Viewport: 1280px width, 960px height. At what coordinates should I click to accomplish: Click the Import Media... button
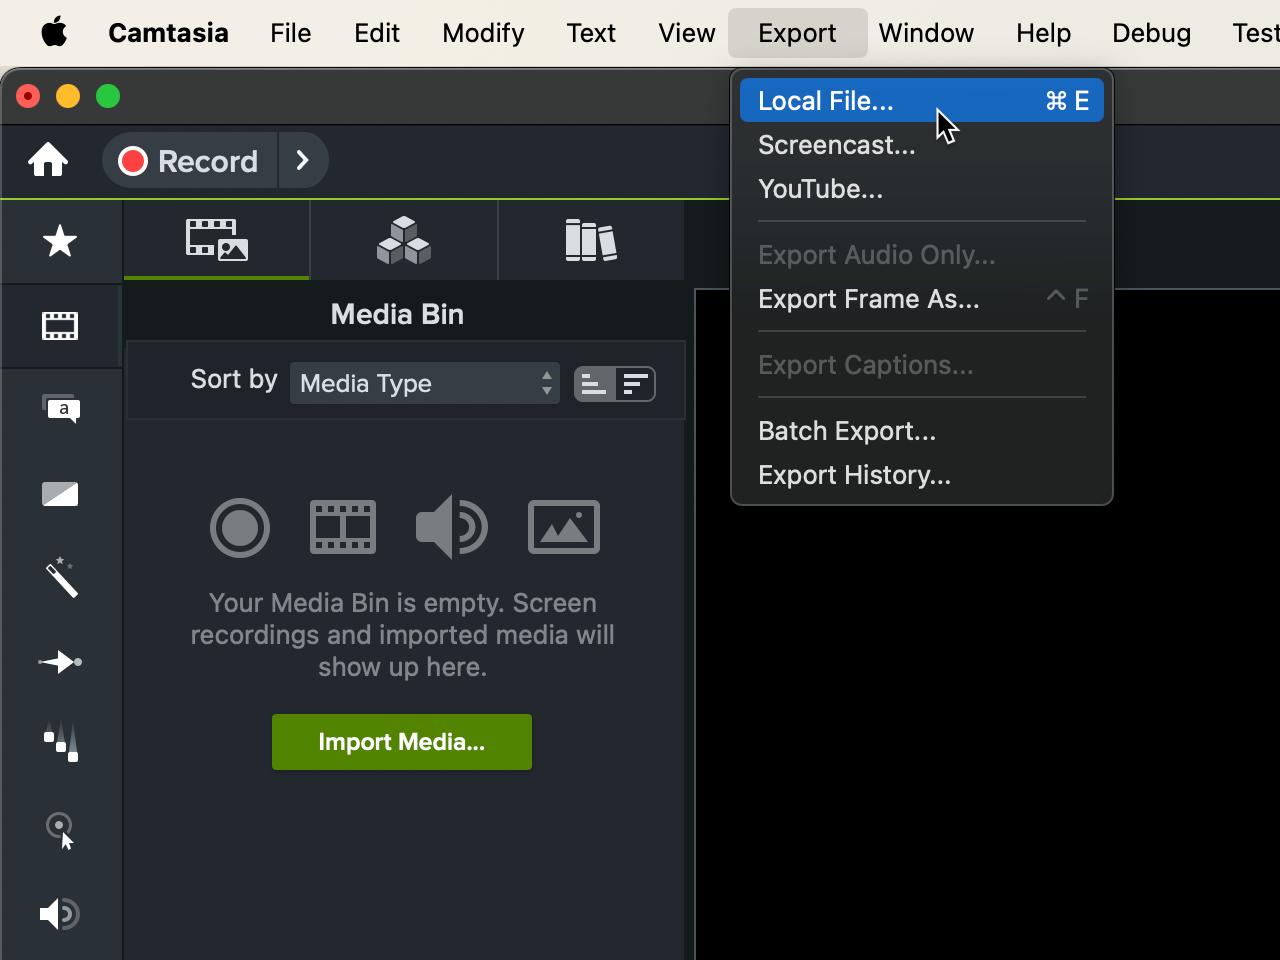[x=401, y=742]
